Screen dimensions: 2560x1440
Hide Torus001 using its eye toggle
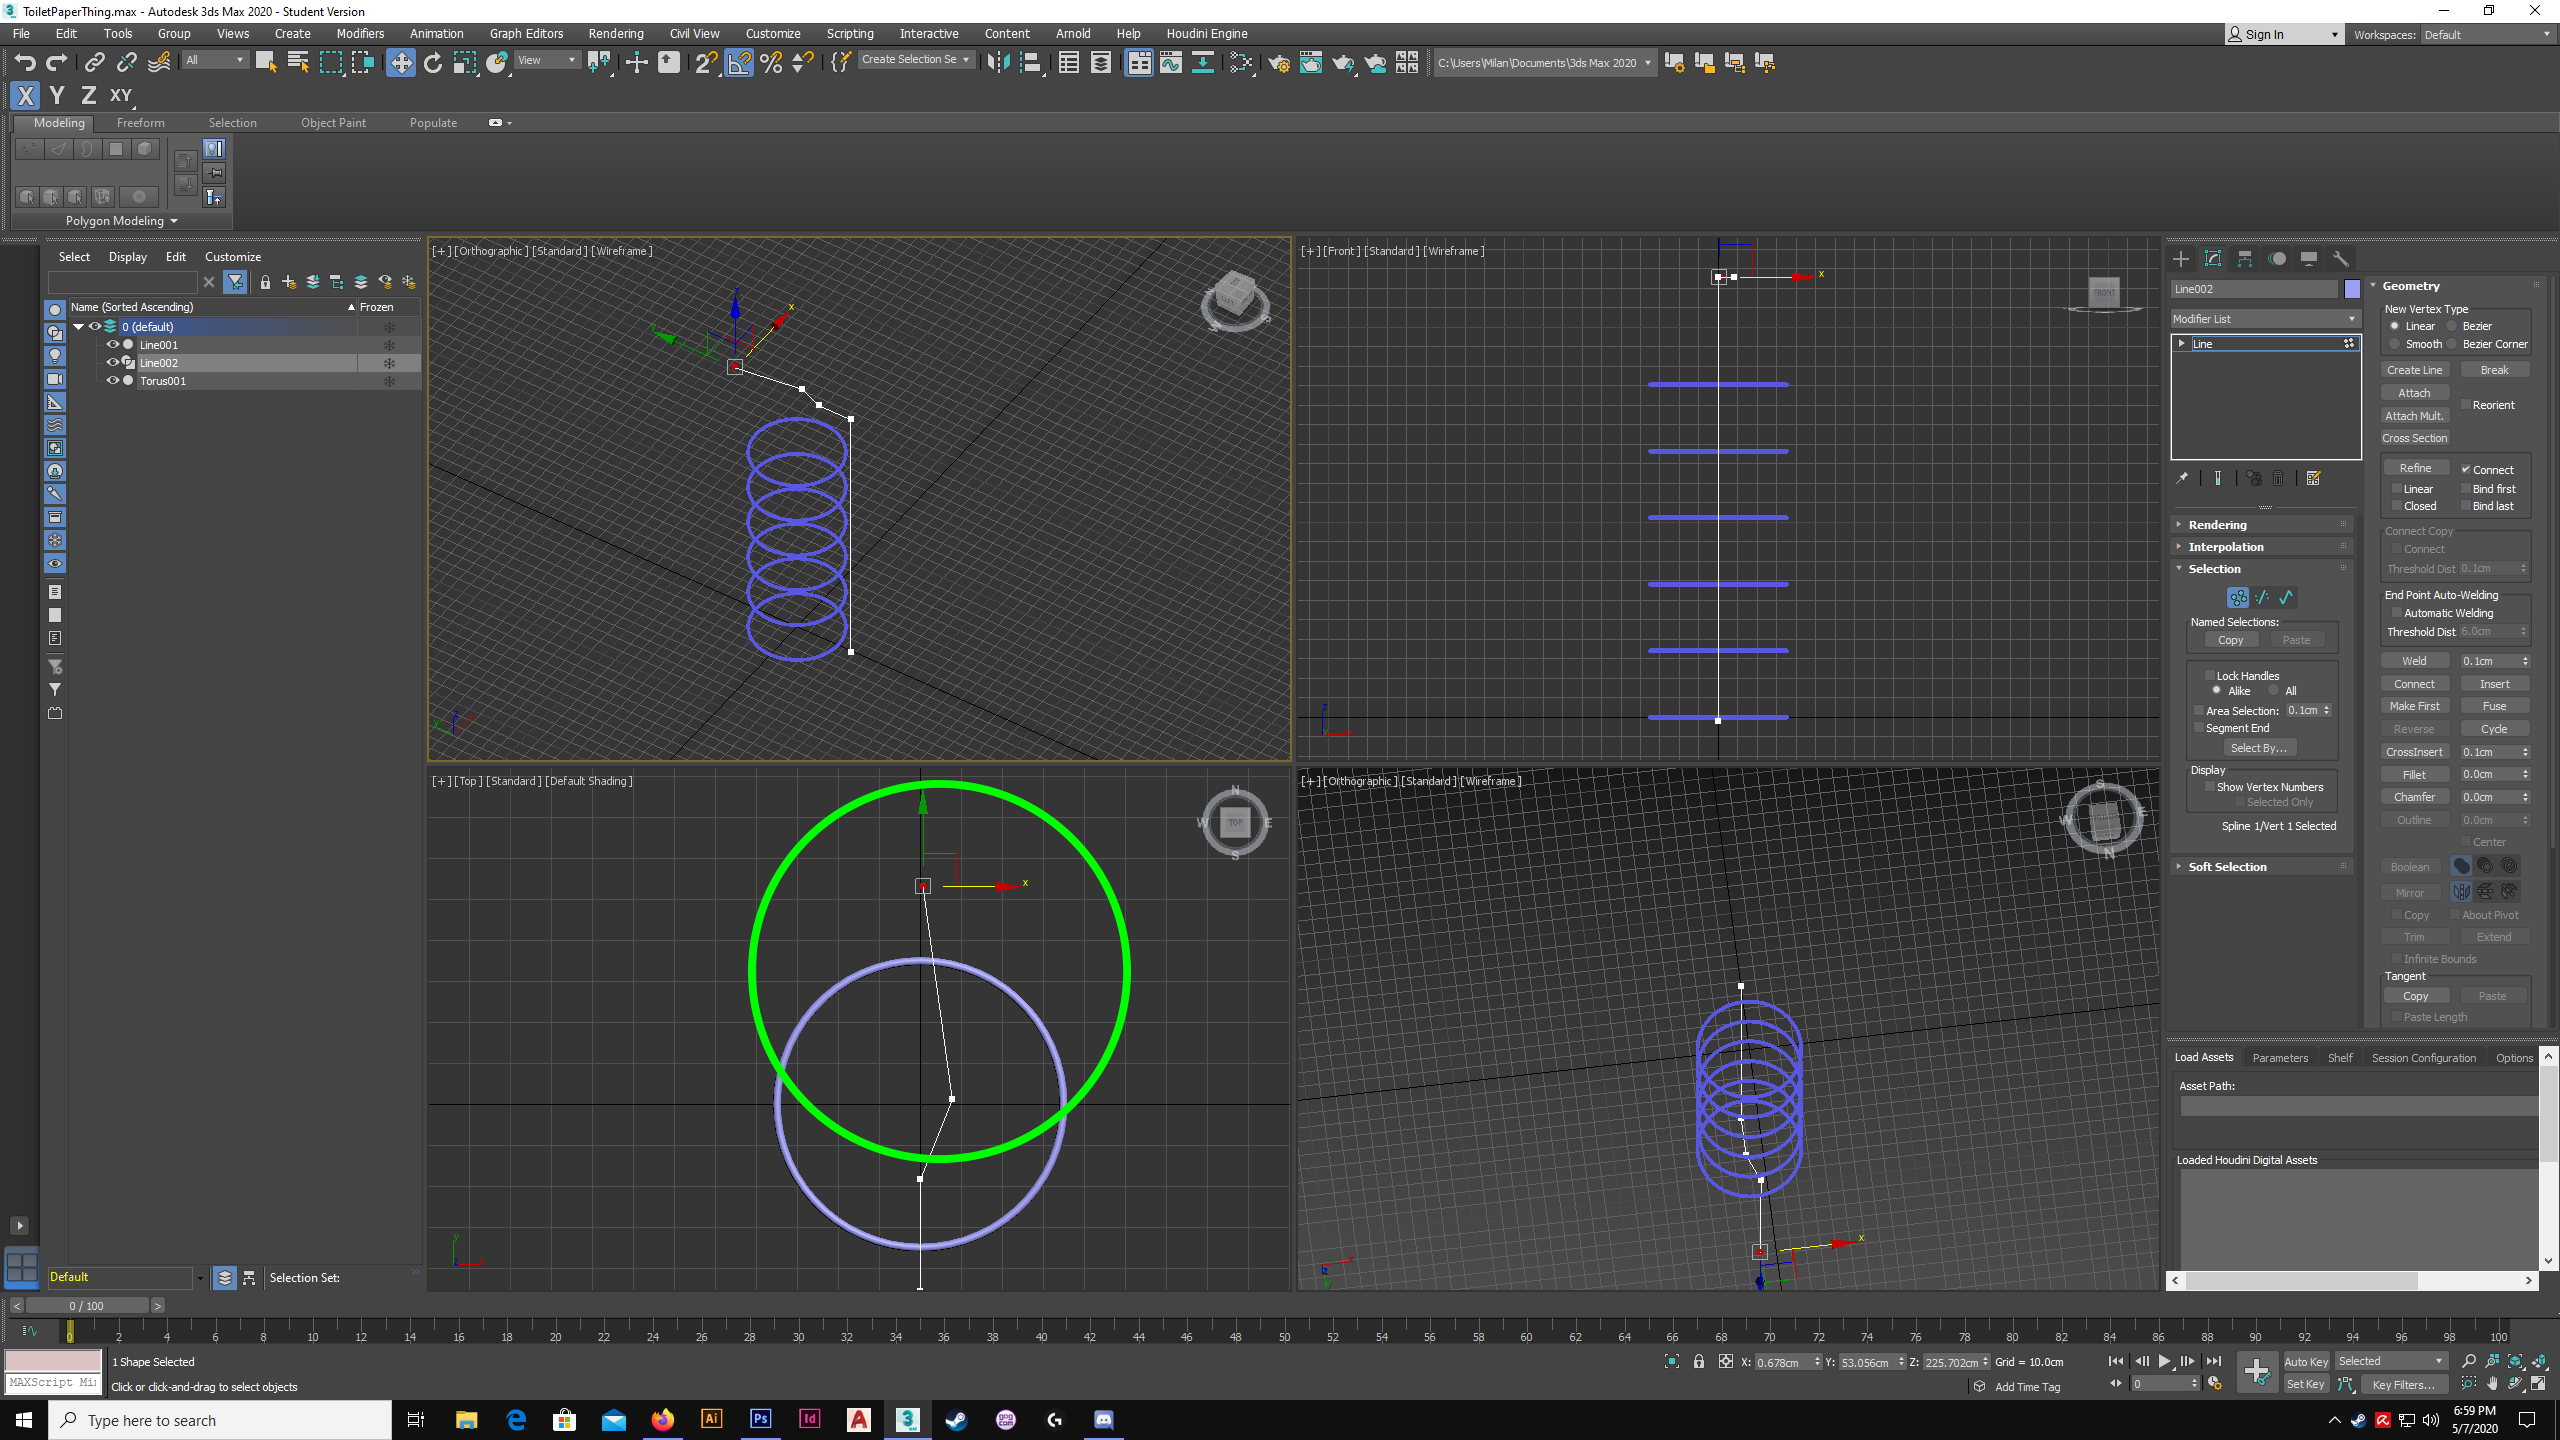pos(112,381)
